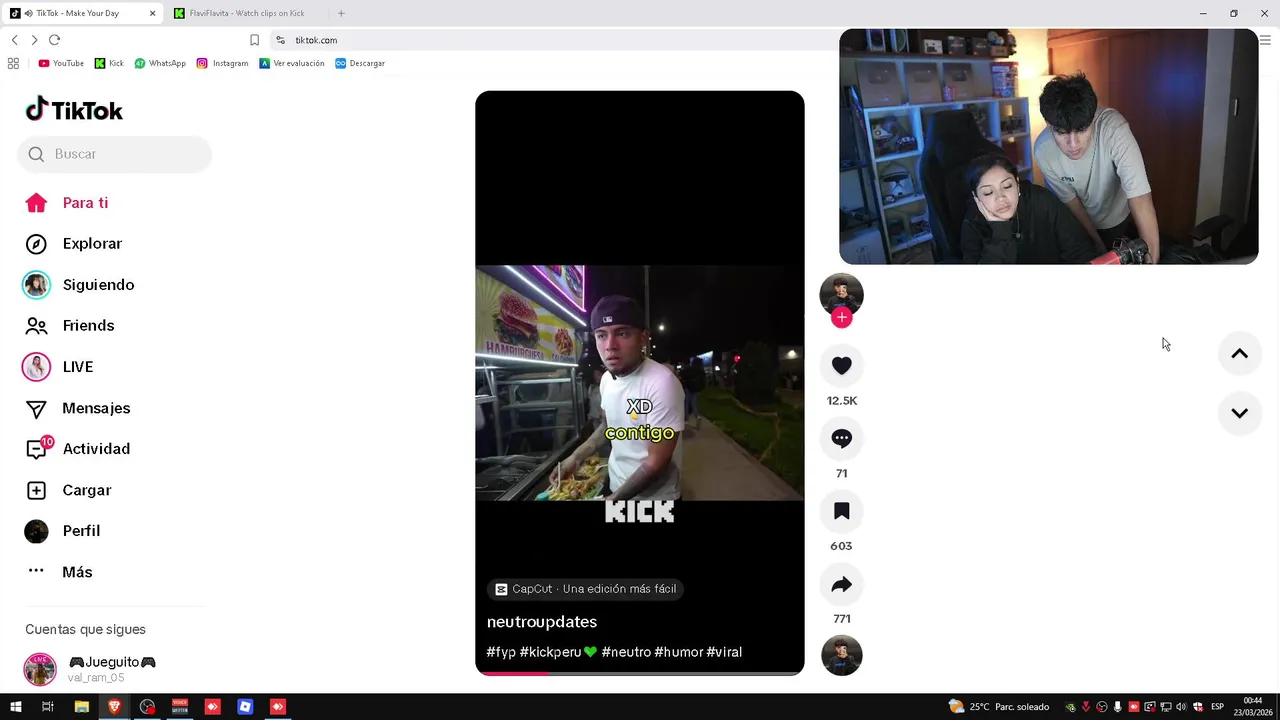Viewport: 1280px width, 720px height.
Task: Open the creator's avatar above the like button
Action: pyautogui.click(x=841, y=294)
